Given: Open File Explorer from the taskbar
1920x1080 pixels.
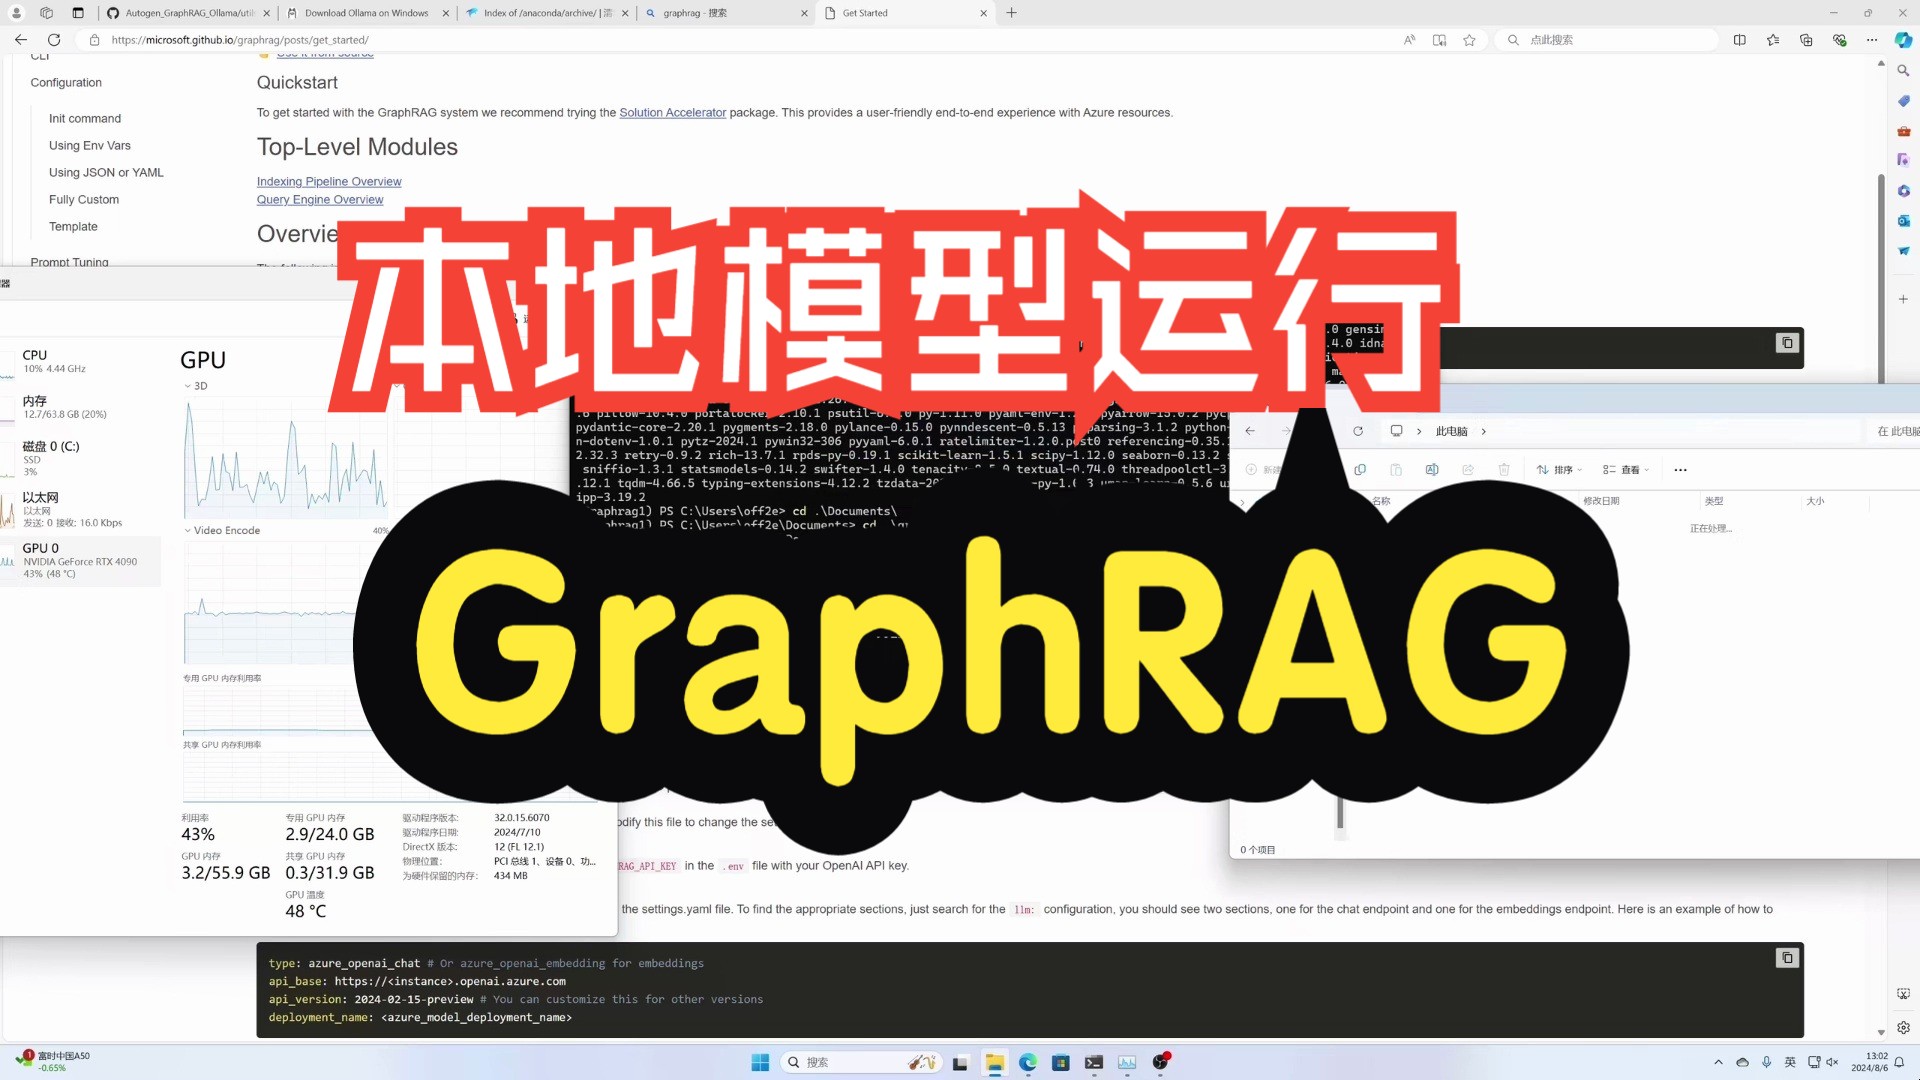Looking at the screenshot, I should point(994,1062).
